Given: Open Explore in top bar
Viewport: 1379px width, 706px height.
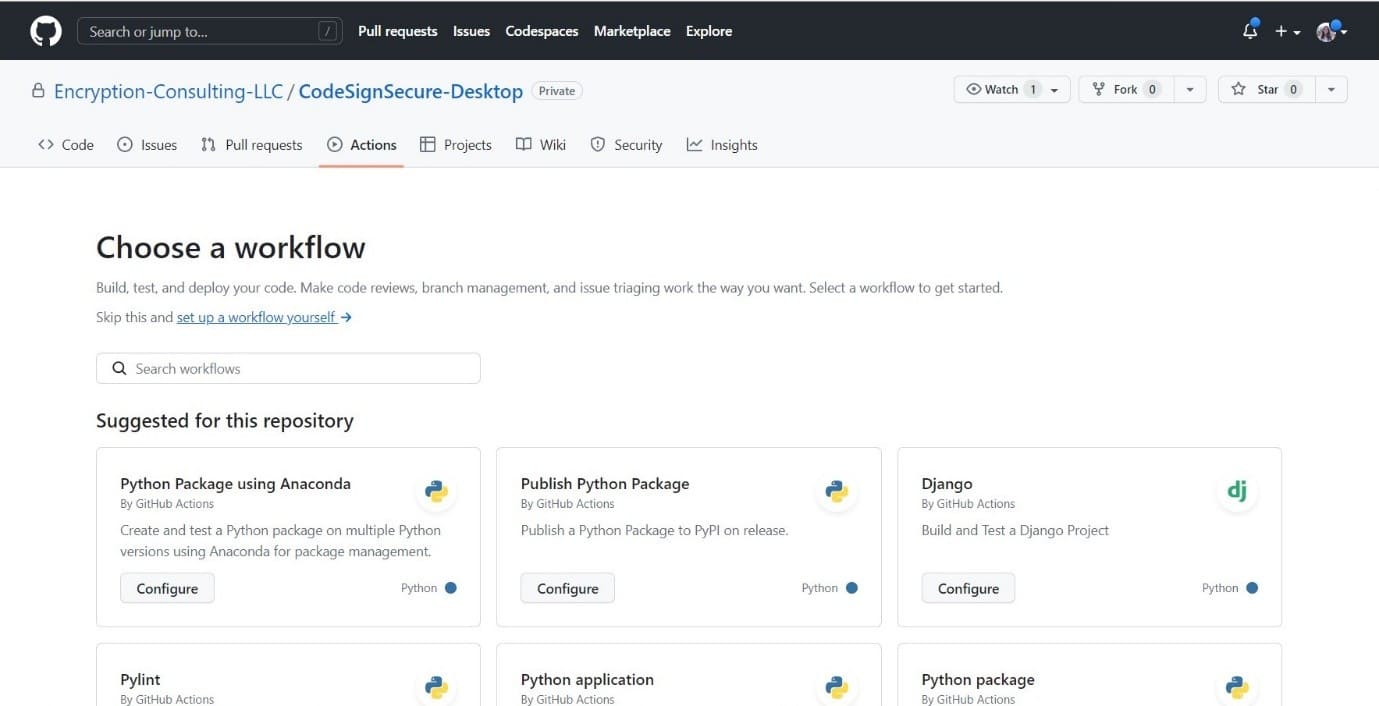Looking at the screenshot, I should (709, 31).
